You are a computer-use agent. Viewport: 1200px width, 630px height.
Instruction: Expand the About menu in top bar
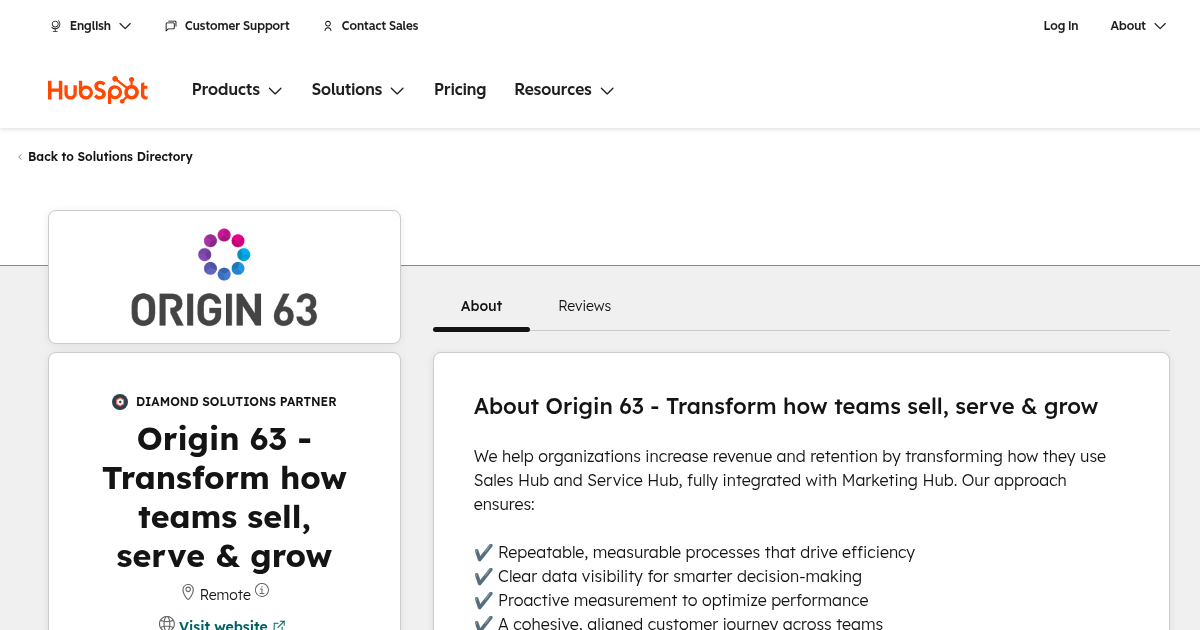(1138, 26)
